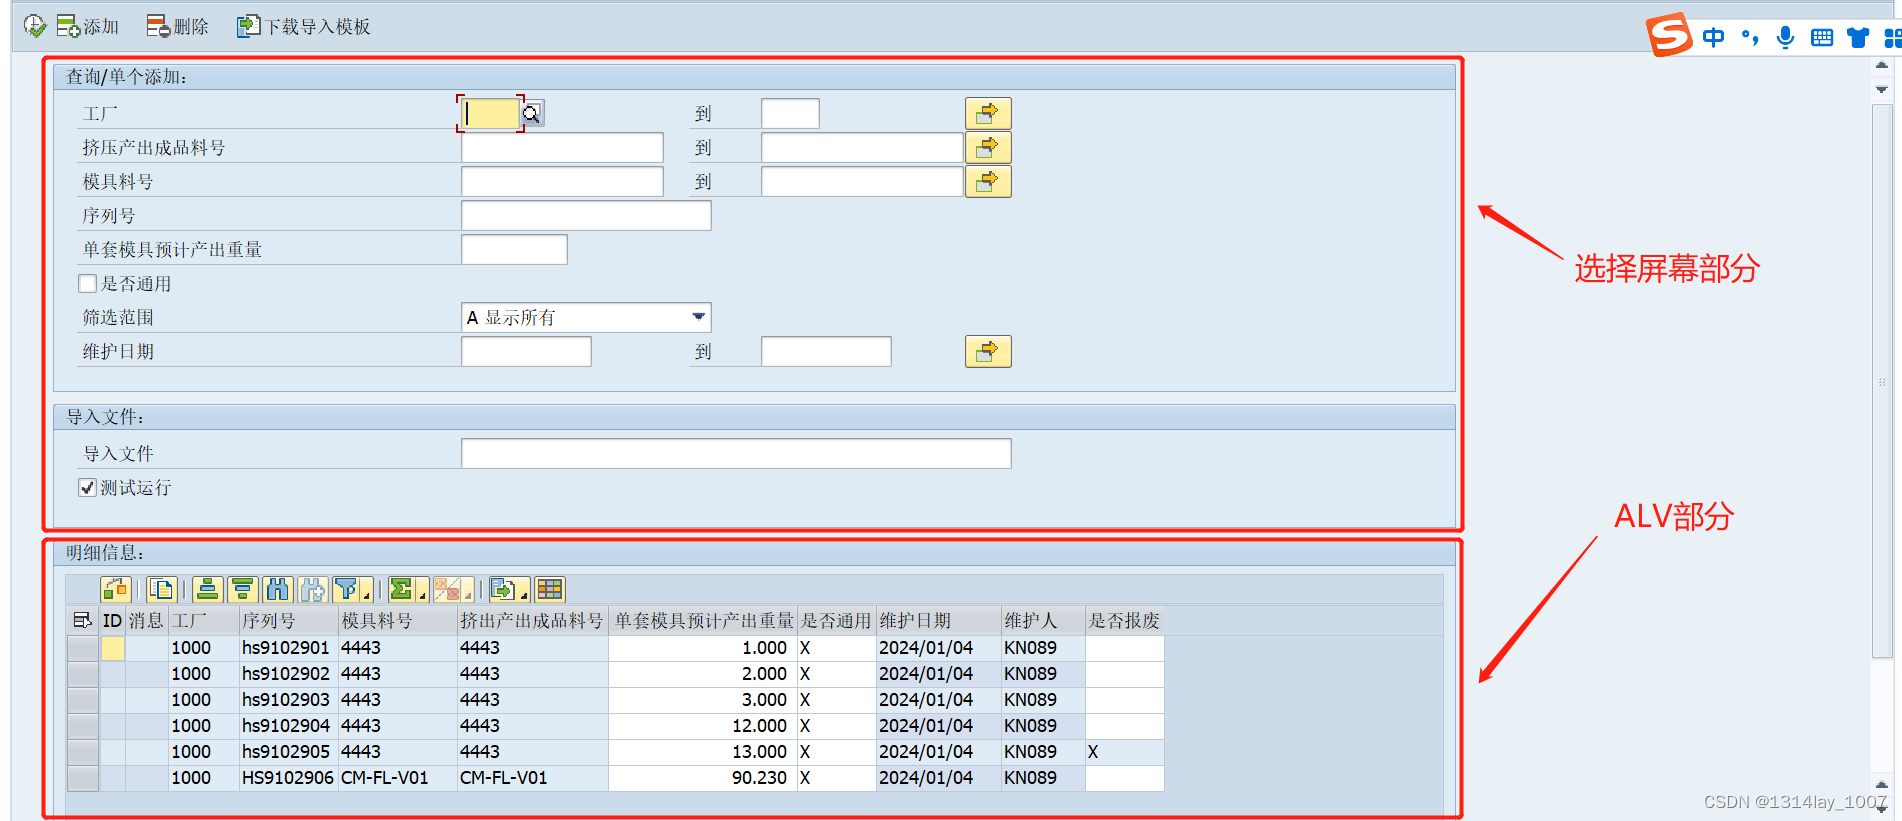Click the Execute clock icon in the top toolbar
The height and width of the screenshot is (821, 1902).
pyautogui.click(x=35, y=26)
